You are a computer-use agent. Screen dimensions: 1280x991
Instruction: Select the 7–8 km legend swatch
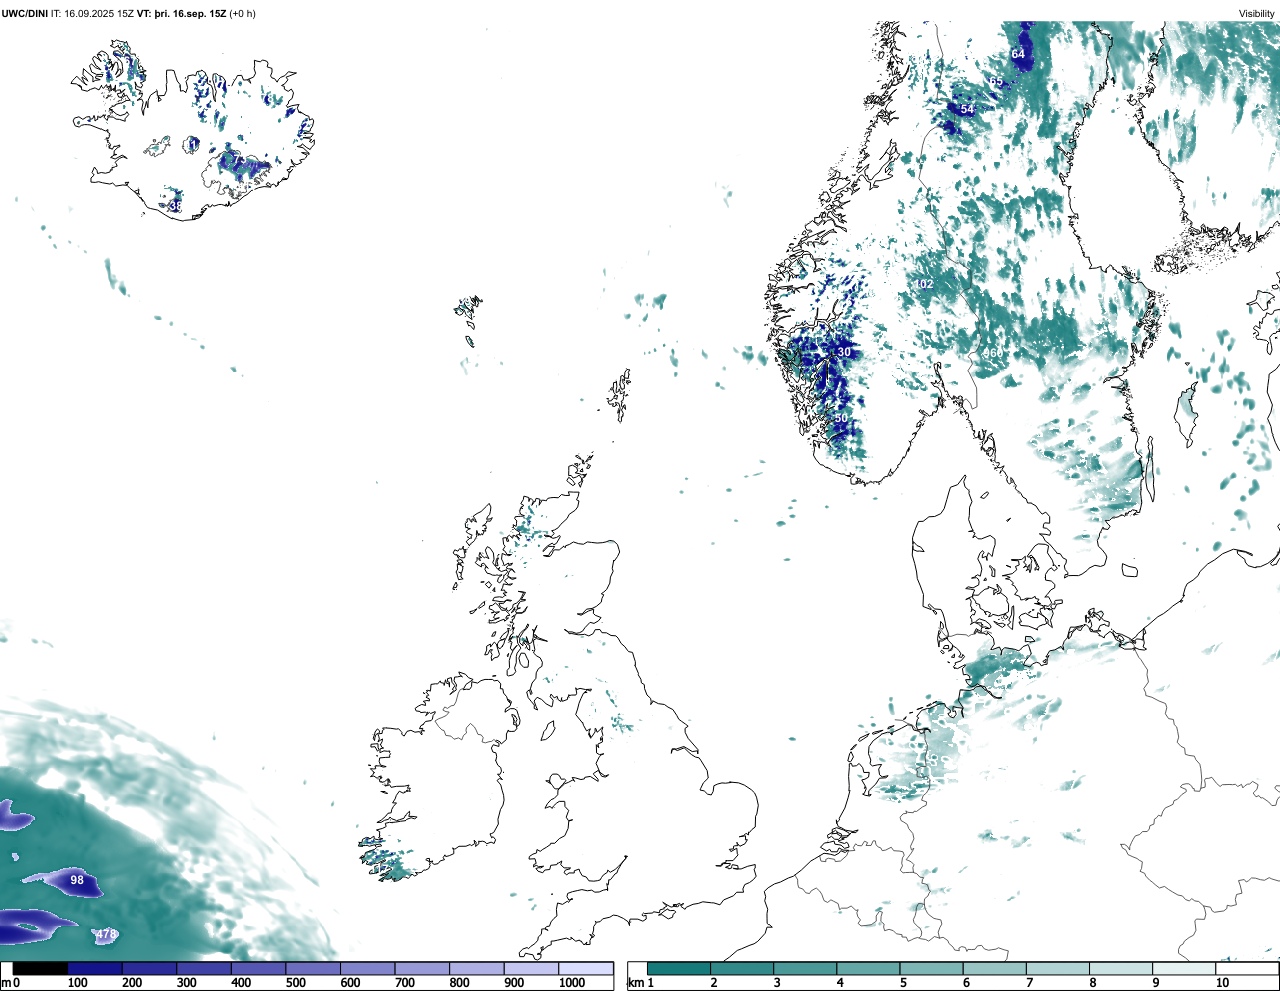point(1057,968)
